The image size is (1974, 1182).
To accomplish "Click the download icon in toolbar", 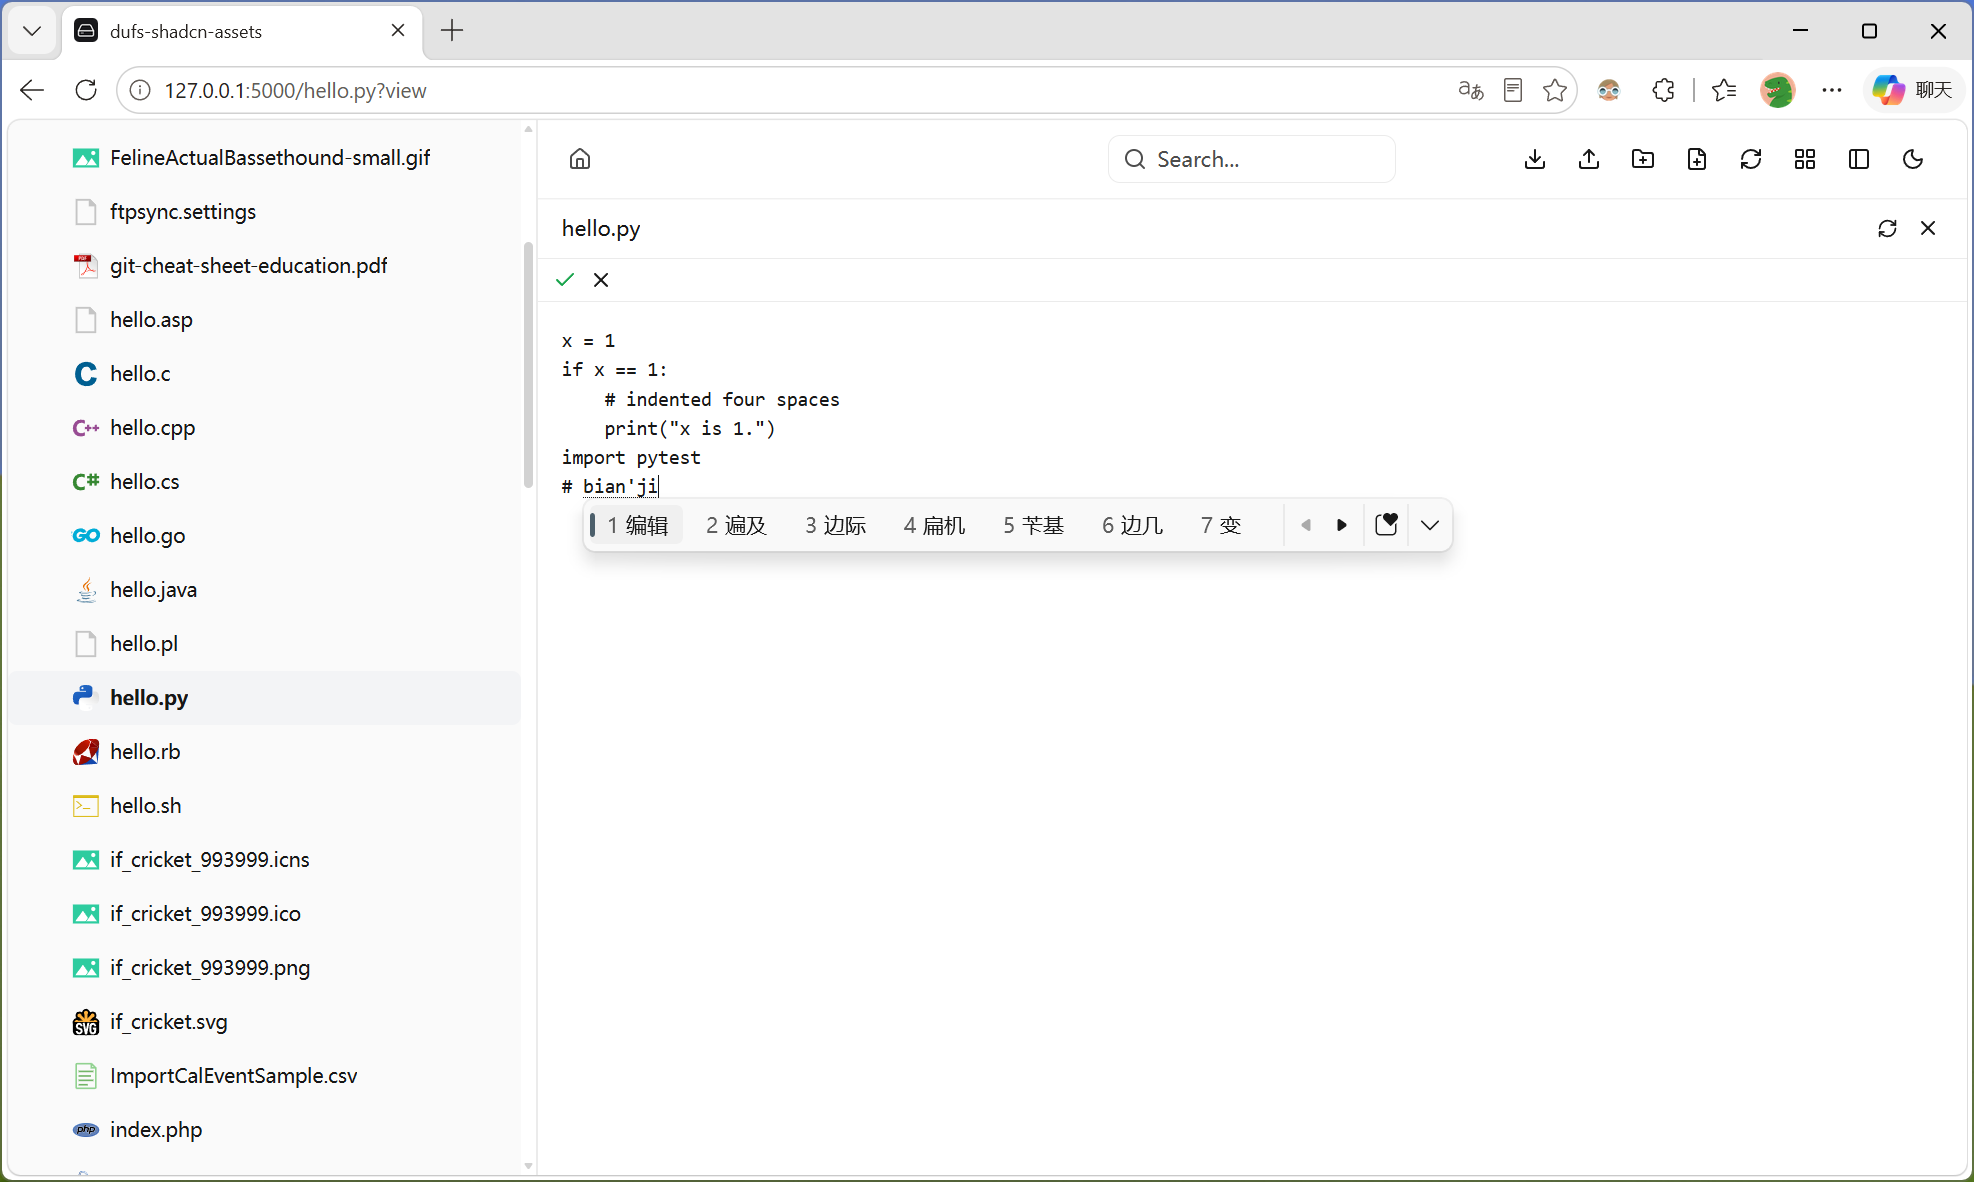I will [1535, 159].
